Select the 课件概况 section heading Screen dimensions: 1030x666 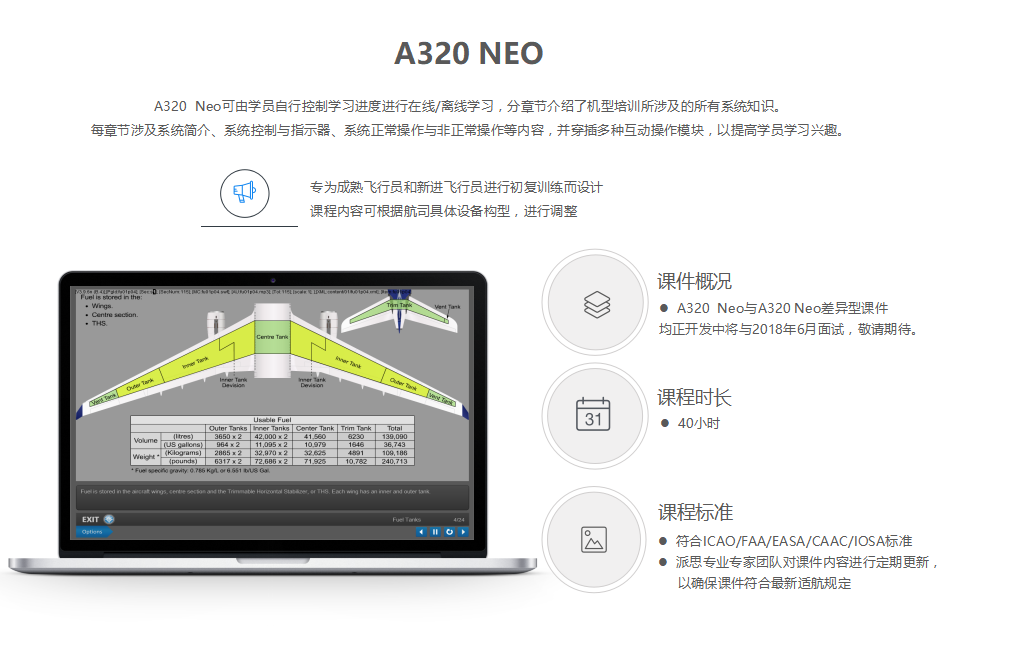tap(694, 282)
